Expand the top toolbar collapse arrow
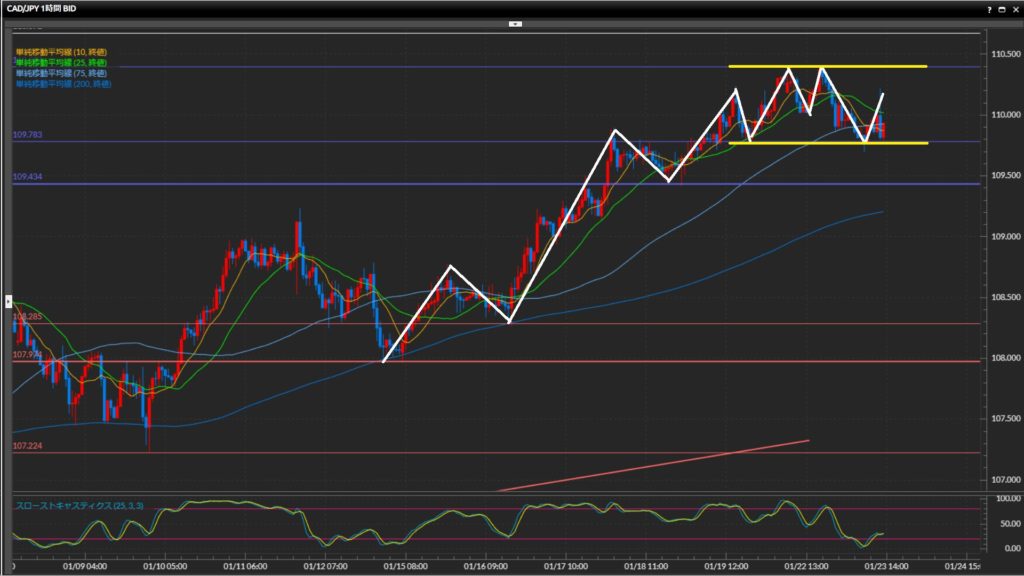The height and width of the screenshot is (576, 1024). click(x=514, y=22)
